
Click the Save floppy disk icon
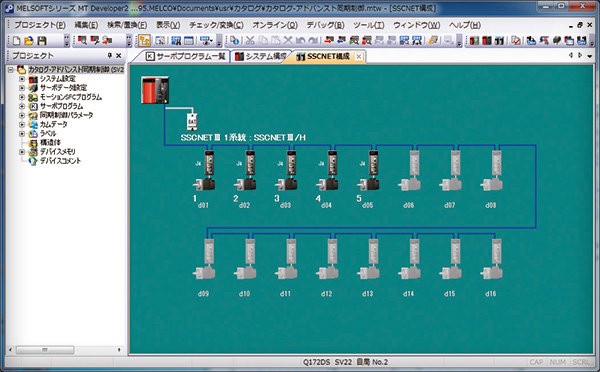42,41
